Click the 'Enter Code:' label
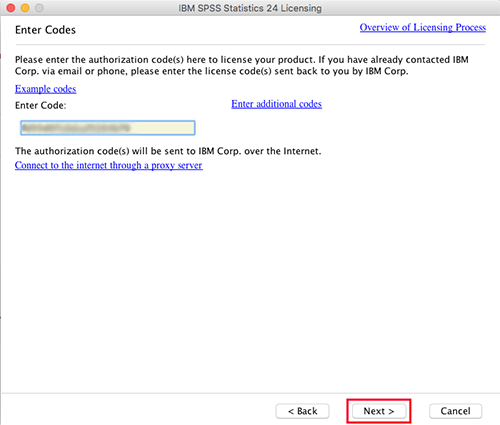The height and width of the screenshot is (425, 500). 41,105
